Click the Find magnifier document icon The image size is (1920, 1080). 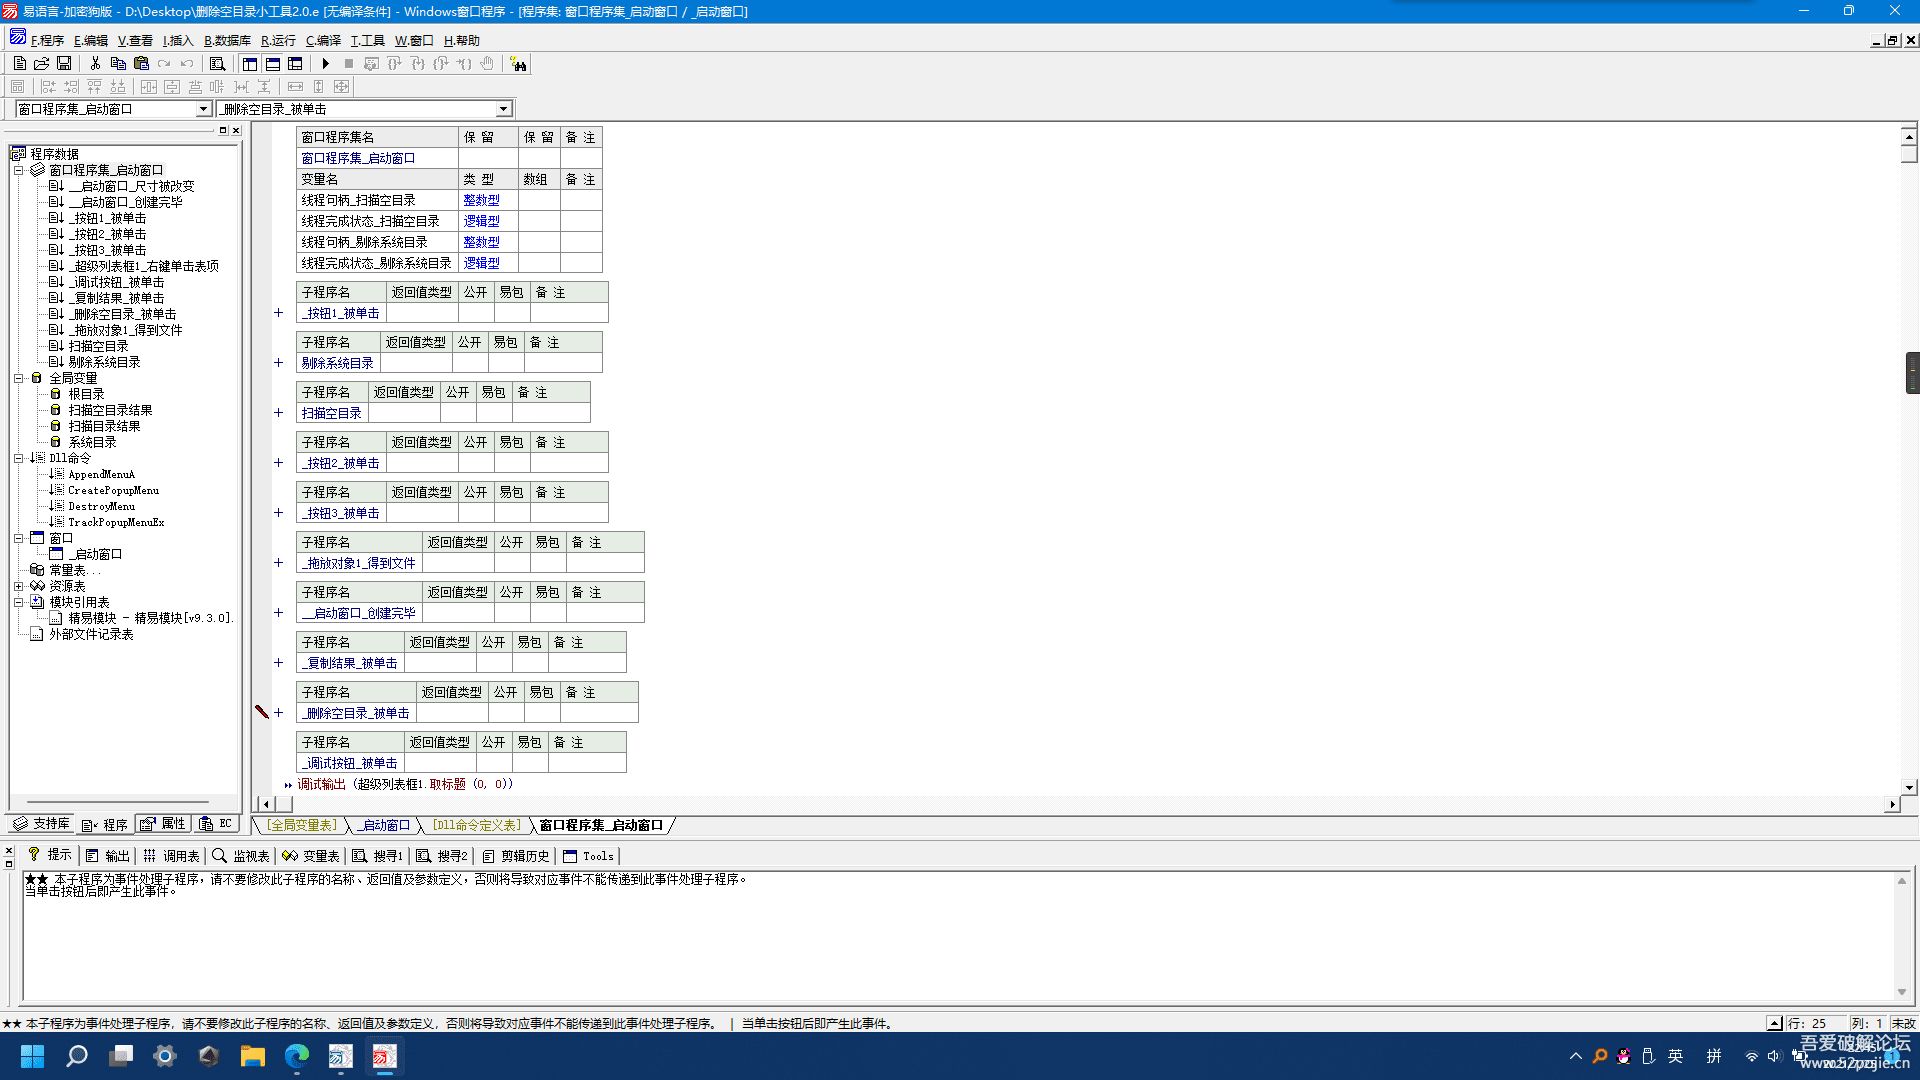[217, 64]
